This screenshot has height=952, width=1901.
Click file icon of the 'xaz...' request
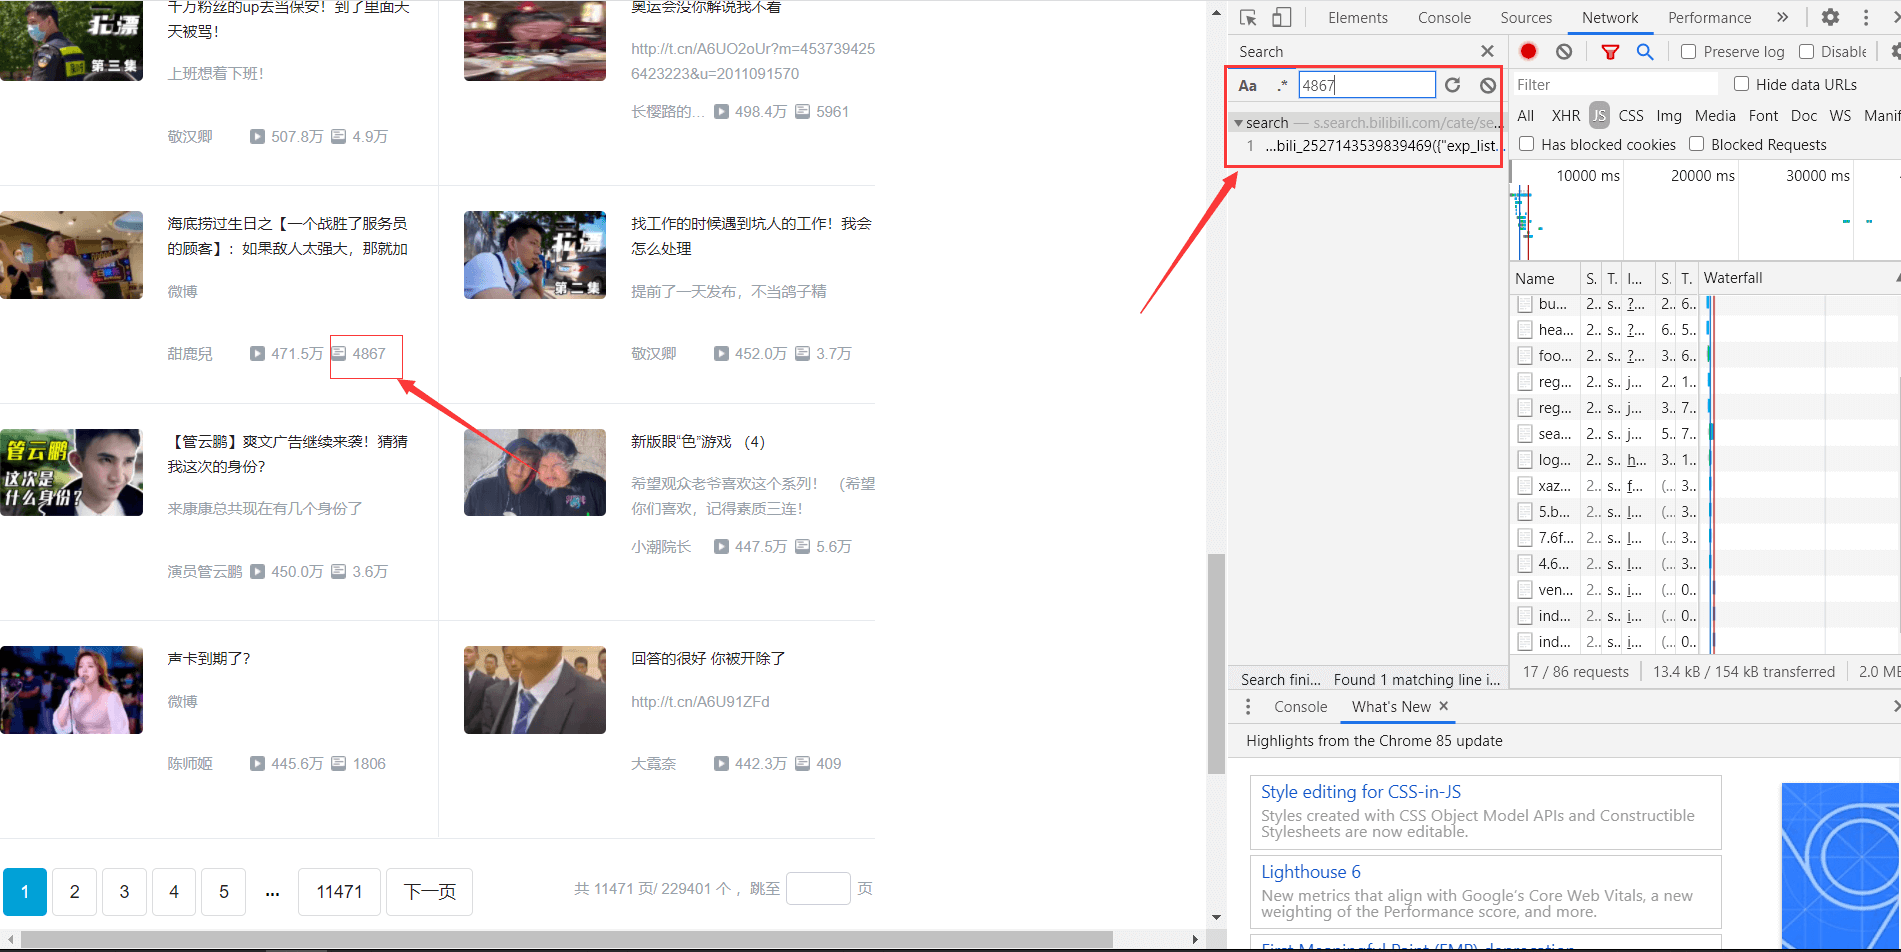[x=1525, y=486]
